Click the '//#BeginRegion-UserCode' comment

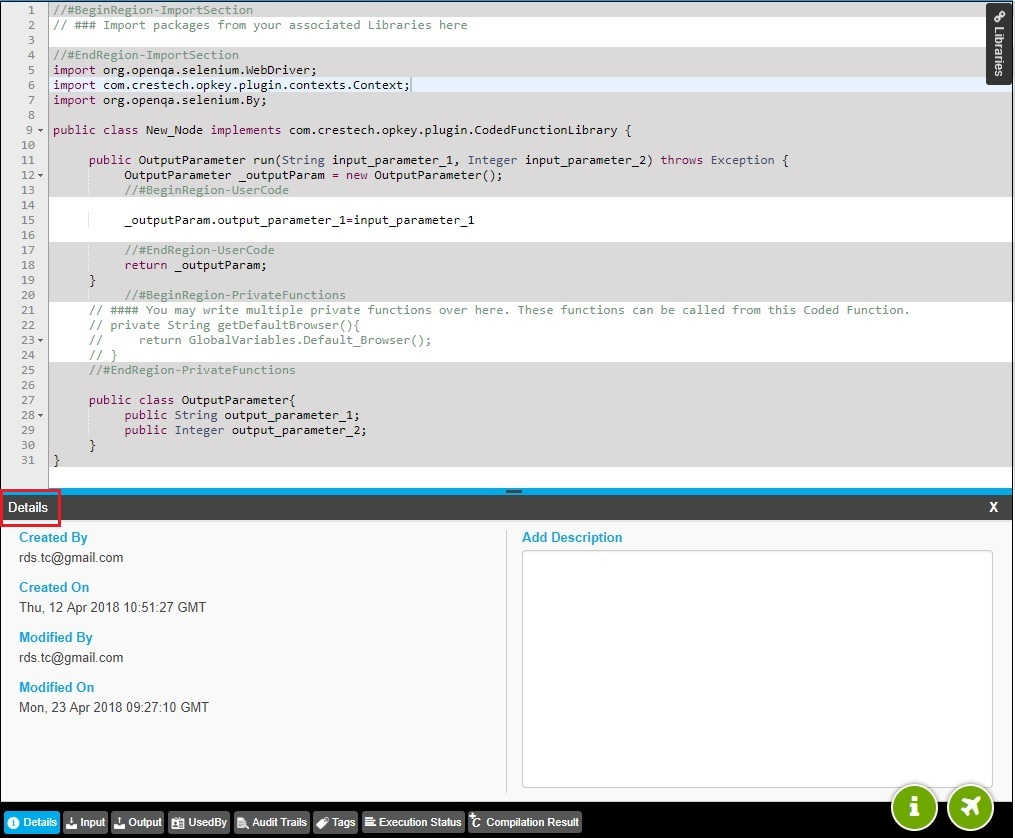[x=206, y=190]
